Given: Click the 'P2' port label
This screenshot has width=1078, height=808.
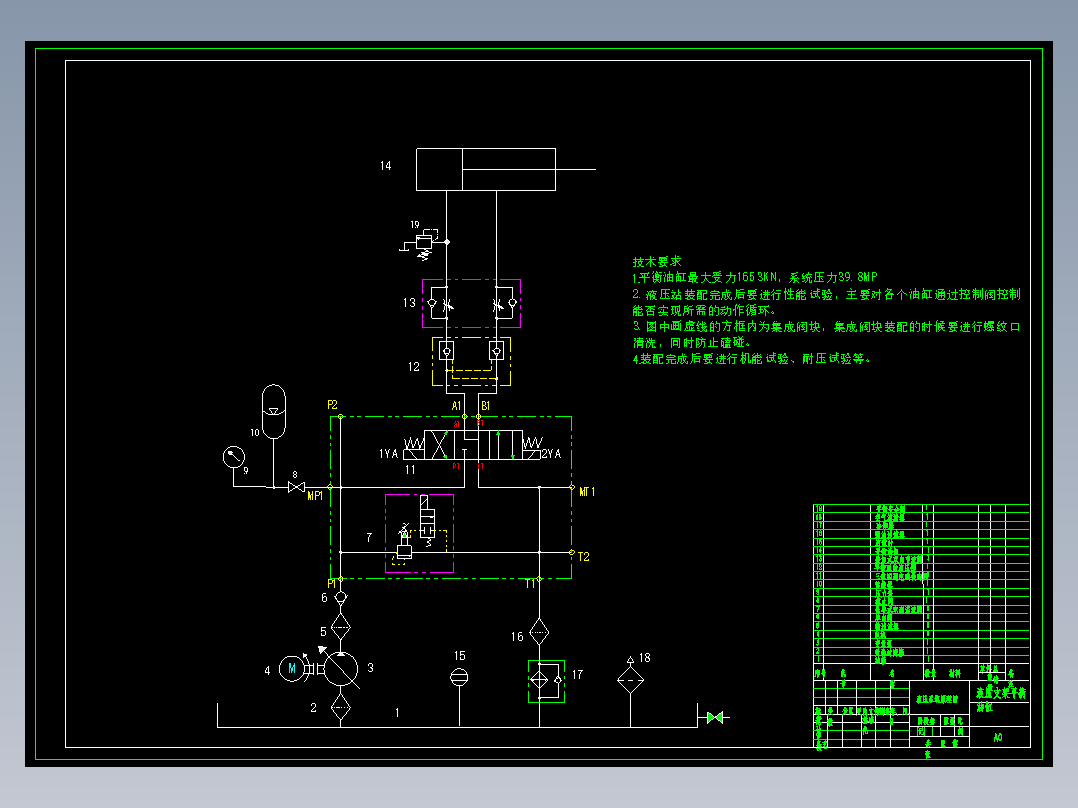Looking at the screenshot, I should pyautogui.click(x=333, y=405).
